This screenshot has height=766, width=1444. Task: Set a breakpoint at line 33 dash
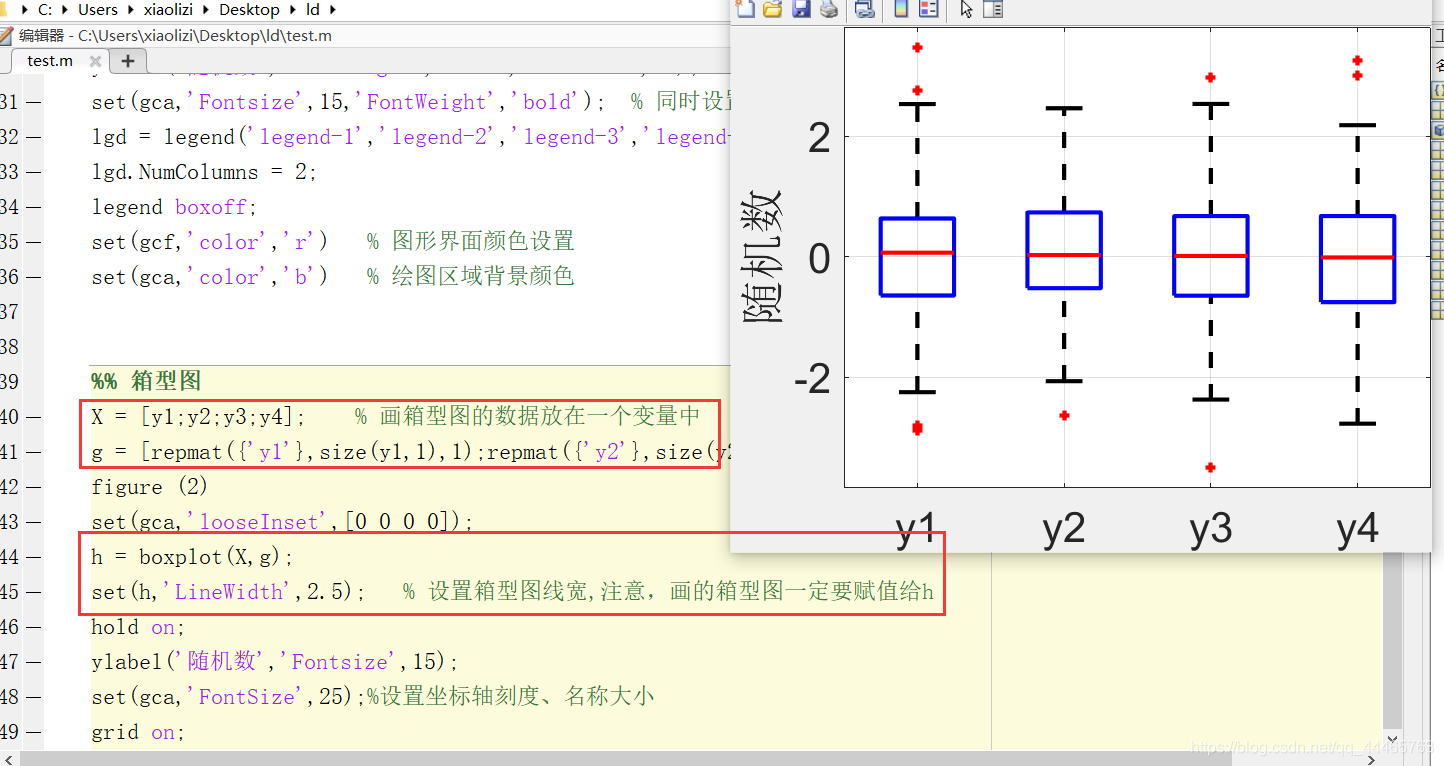click(x=34, y=172)
